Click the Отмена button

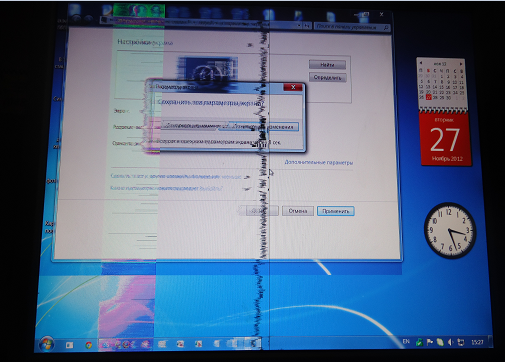(298, 211)
